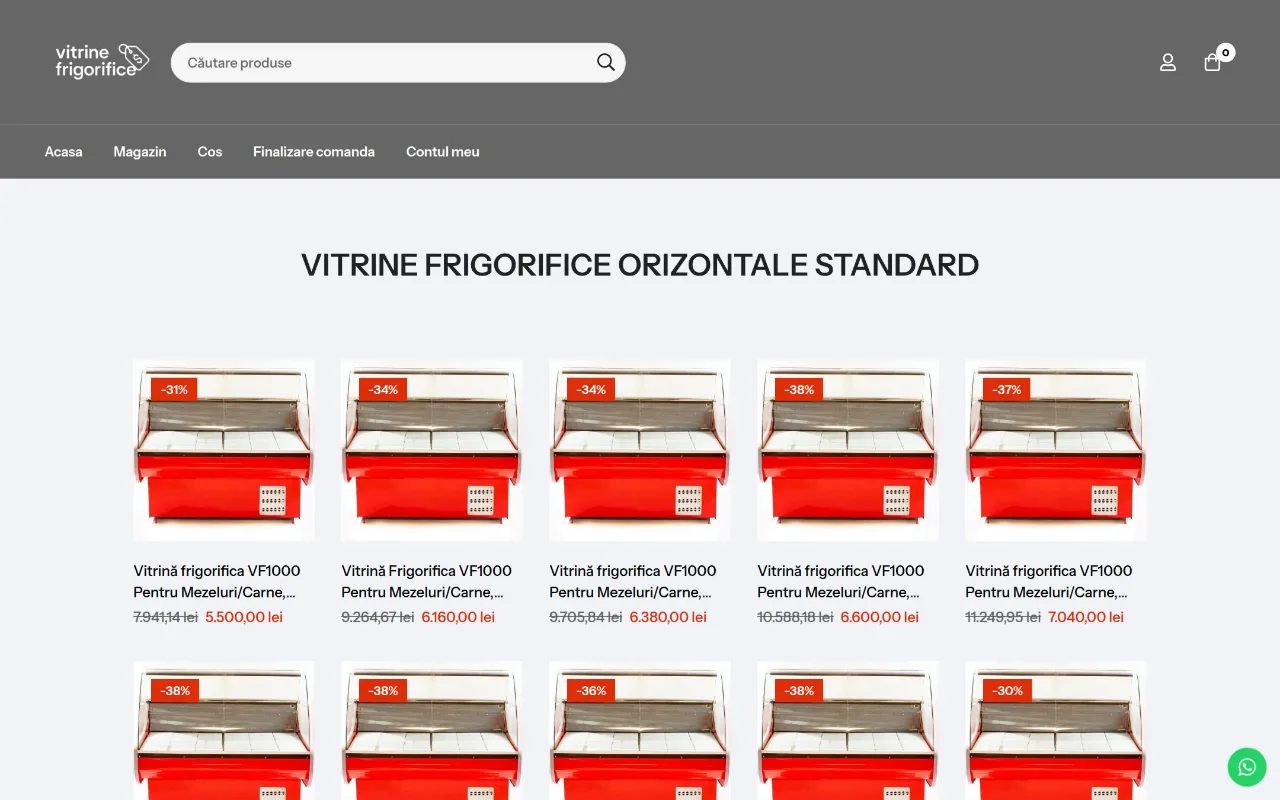Focus the Căutare produse search field

[x=398, y=62]
